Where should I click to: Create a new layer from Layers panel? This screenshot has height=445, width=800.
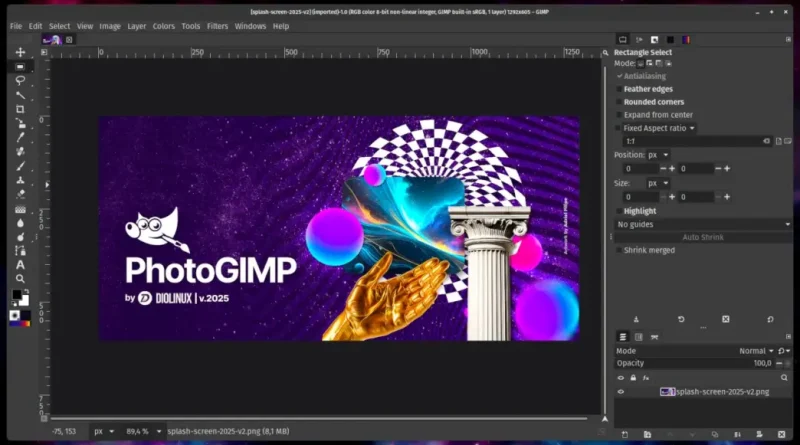click(x=623, y=434)
